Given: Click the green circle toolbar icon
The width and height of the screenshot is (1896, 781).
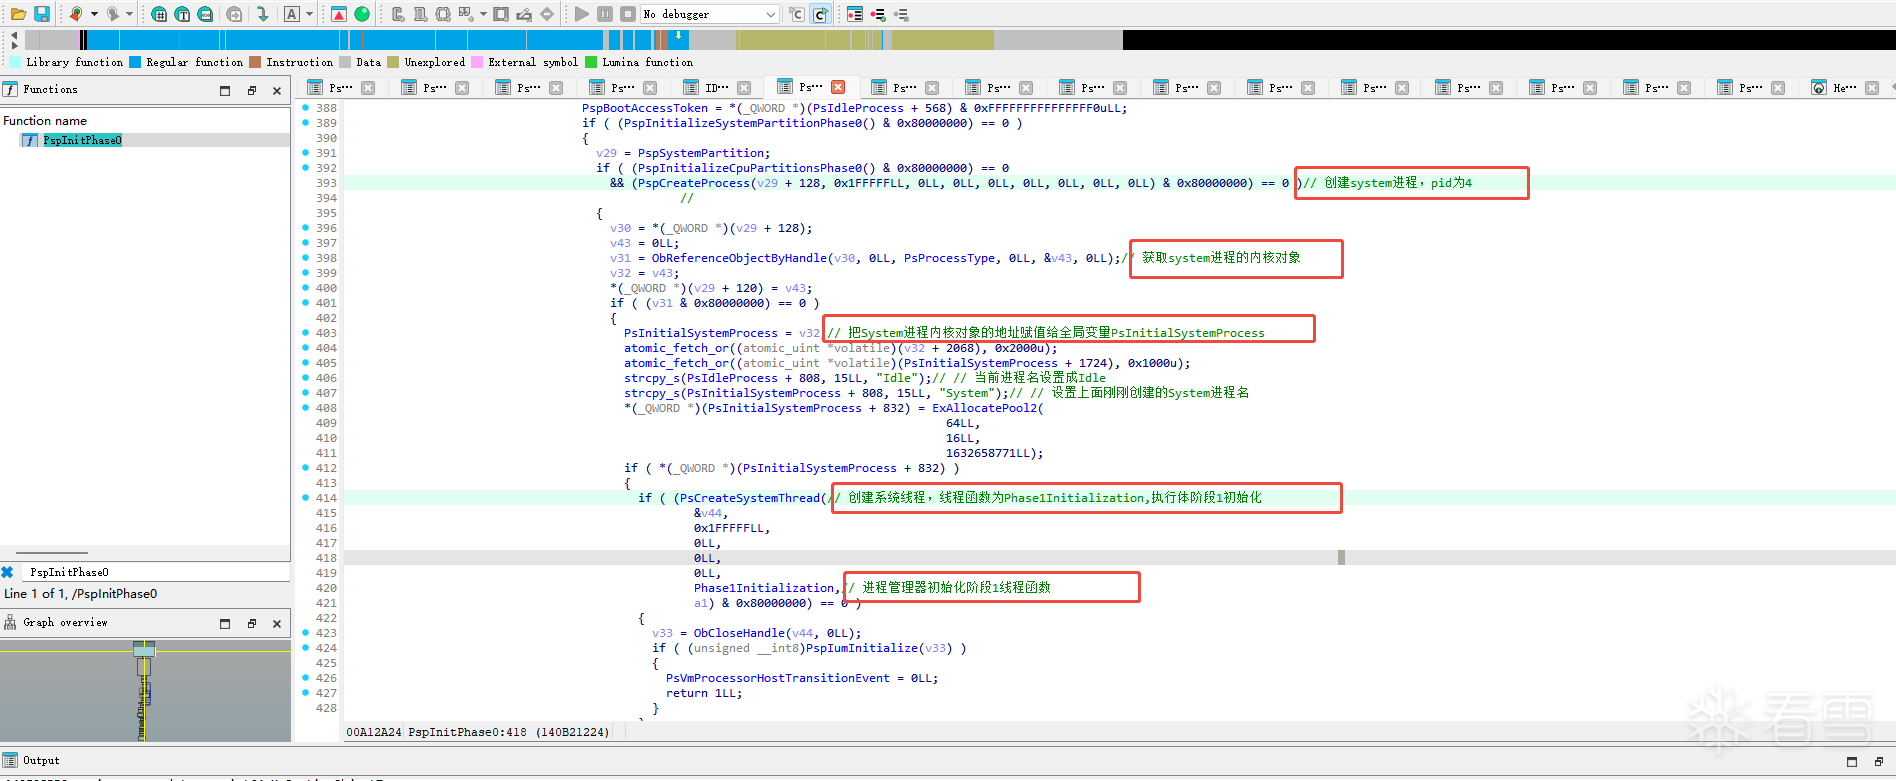Looking at the screenshot, I should point(362,14).
